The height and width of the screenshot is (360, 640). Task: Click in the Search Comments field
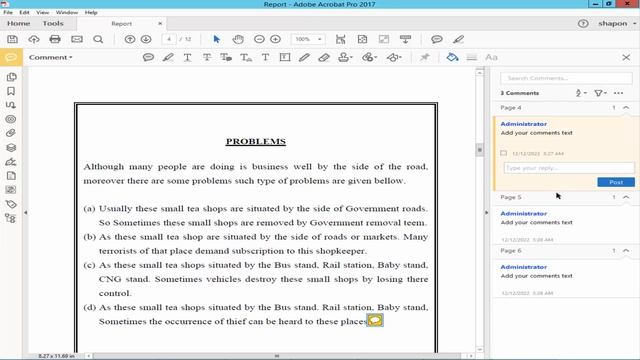pos(566,78)
